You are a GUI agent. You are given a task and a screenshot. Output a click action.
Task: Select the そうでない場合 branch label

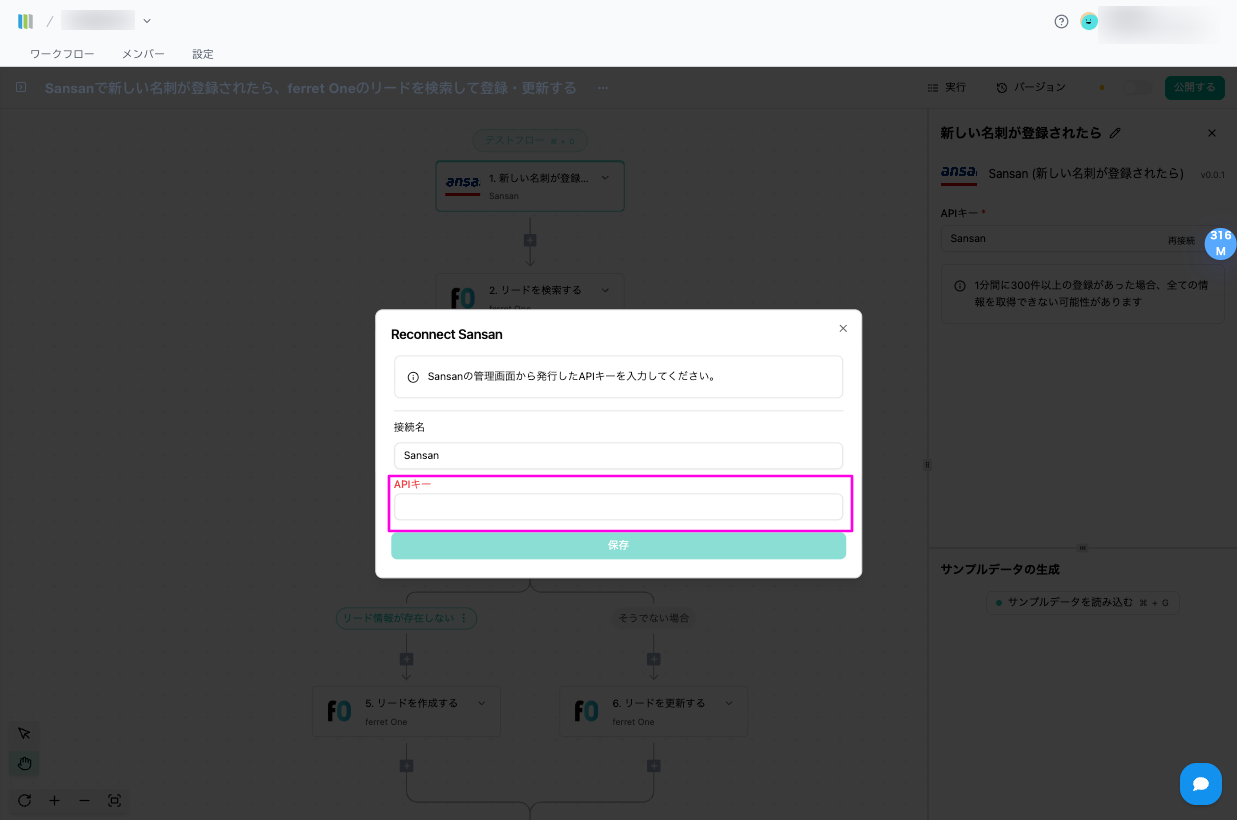tap(654, 618)
